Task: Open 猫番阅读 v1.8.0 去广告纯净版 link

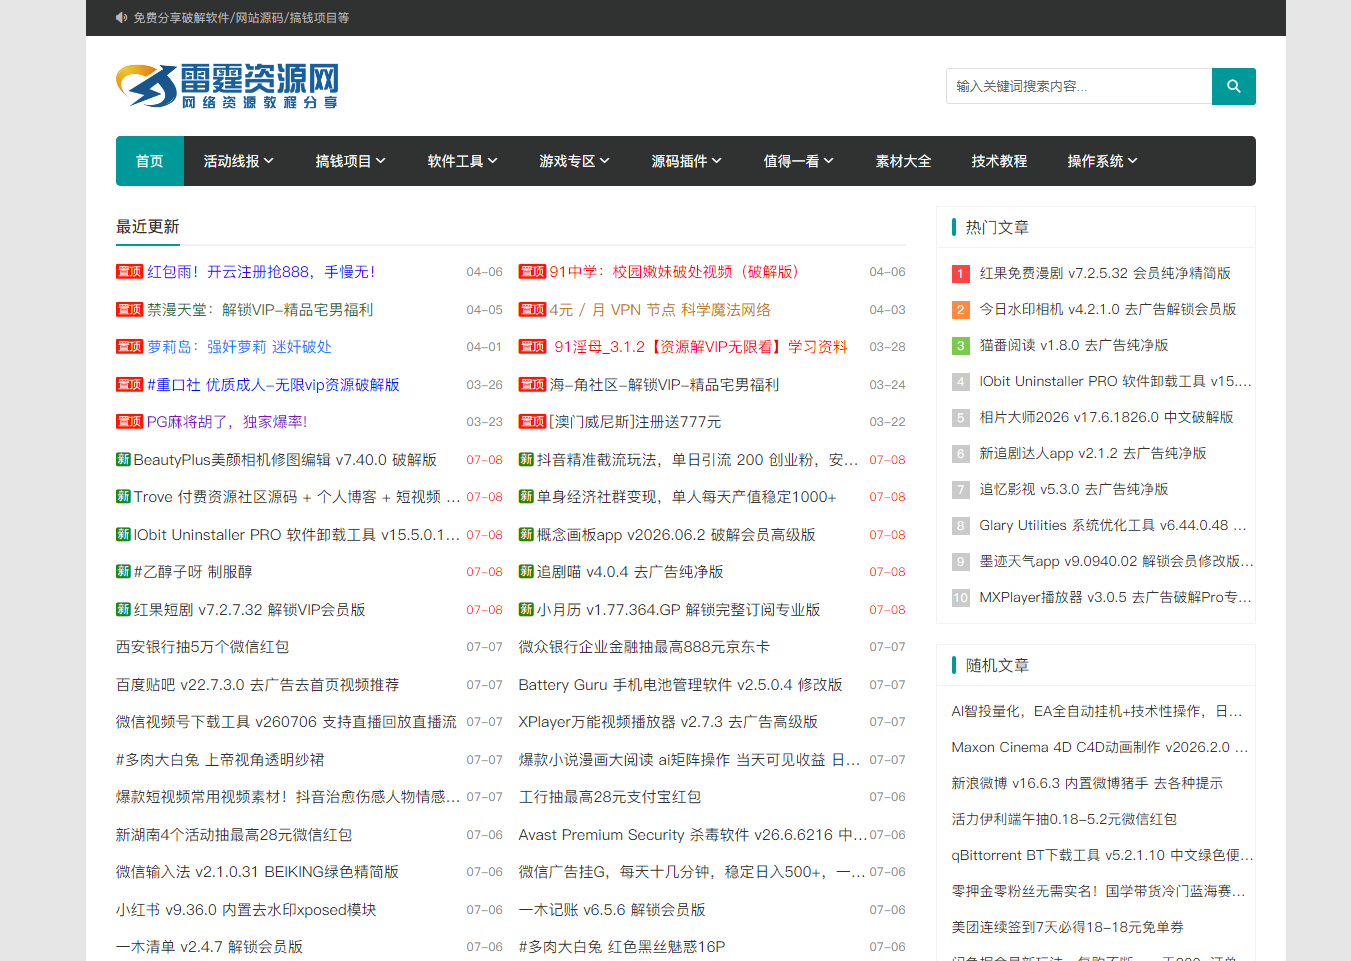Action: pos(1073,346)
